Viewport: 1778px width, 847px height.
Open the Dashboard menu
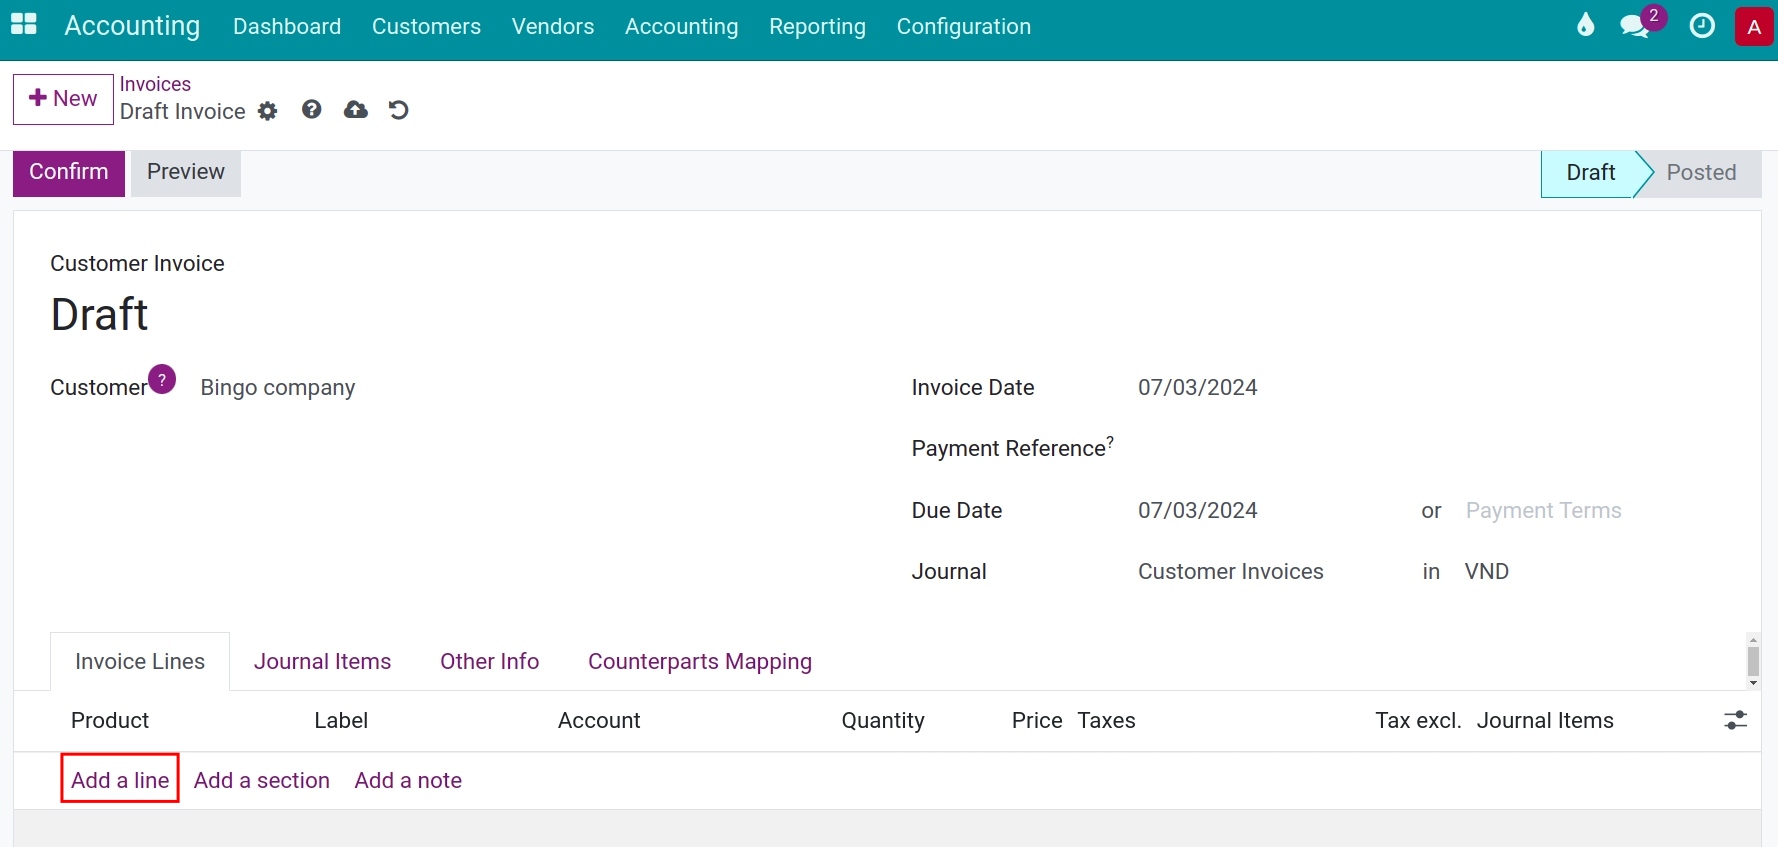[x=287, y=26]
